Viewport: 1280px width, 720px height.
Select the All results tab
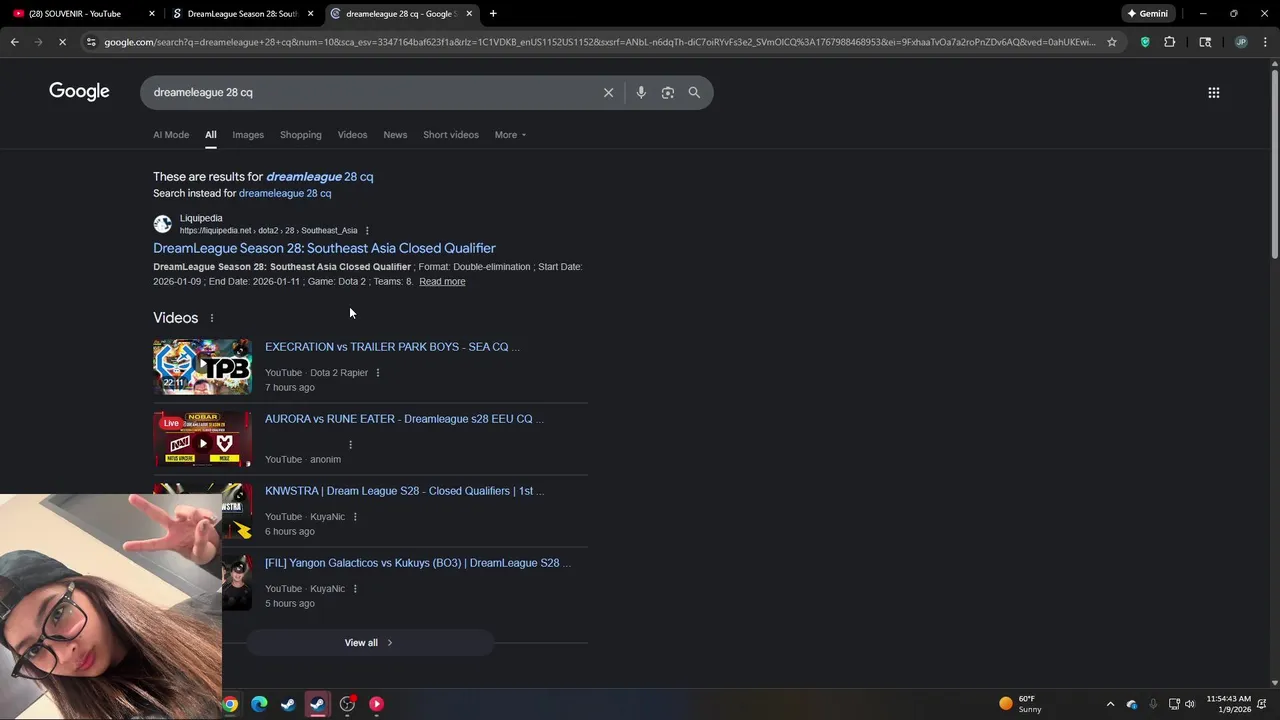click(211, 135)
